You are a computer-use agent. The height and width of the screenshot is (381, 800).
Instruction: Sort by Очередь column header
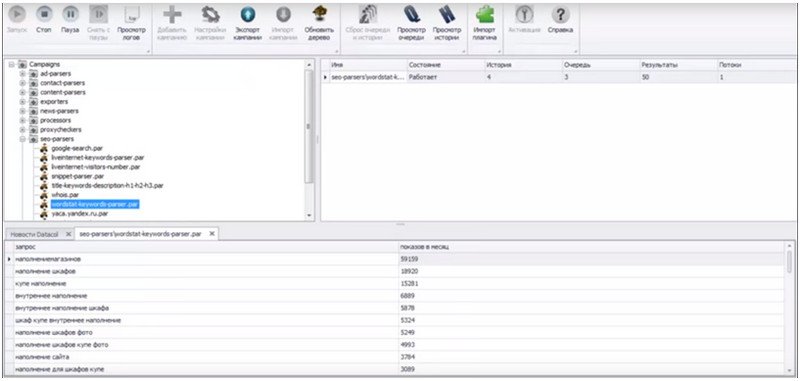point(600,65)
